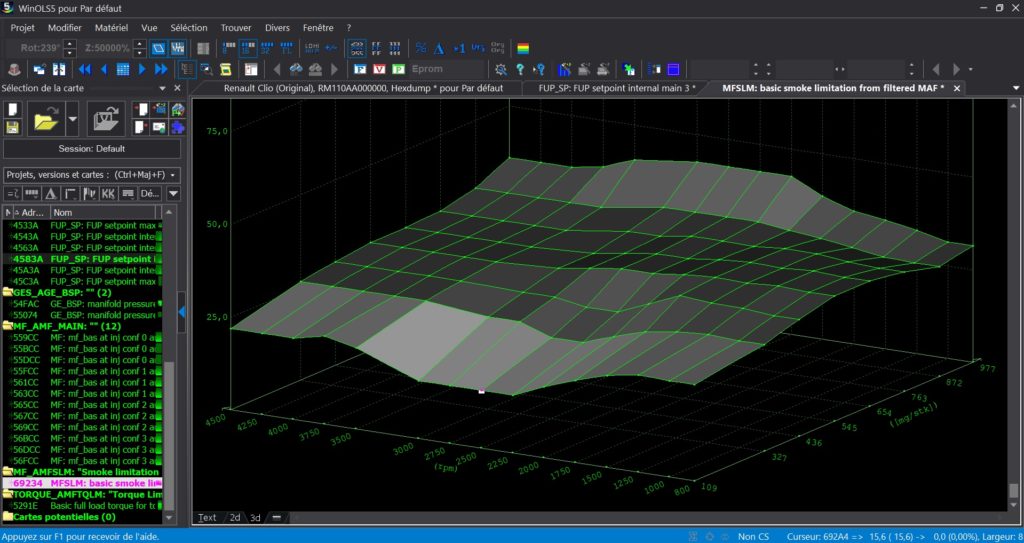The height and width of the screenshot is (543, 1024).
Task: Click the KK filter icon in map panel
Action: [108, 193]
